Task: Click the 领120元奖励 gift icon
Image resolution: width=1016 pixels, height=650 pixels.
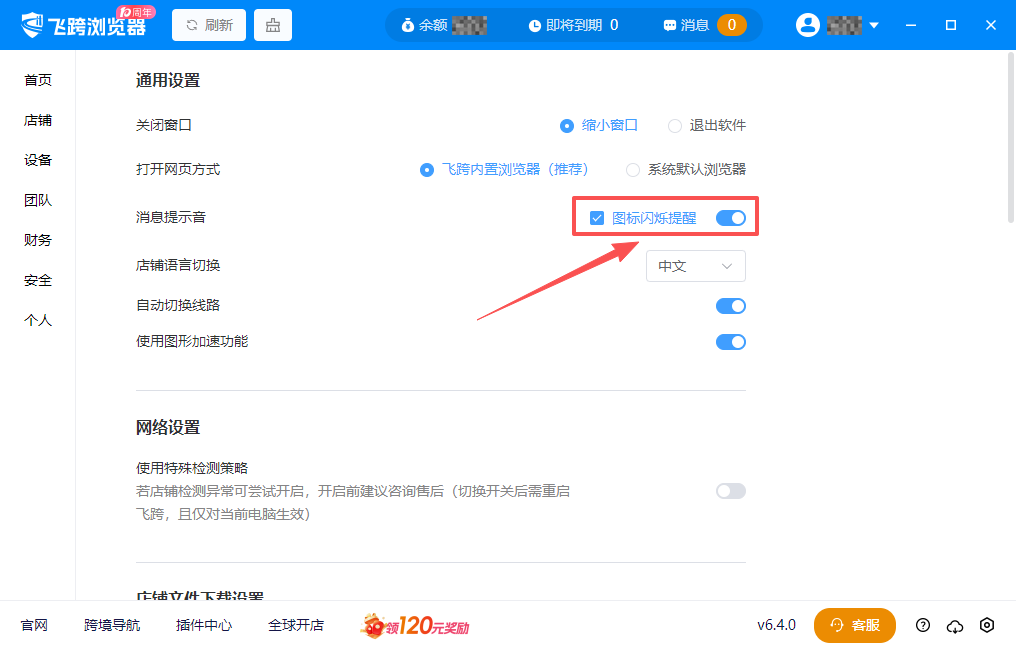Action: [x=373, y=625]
